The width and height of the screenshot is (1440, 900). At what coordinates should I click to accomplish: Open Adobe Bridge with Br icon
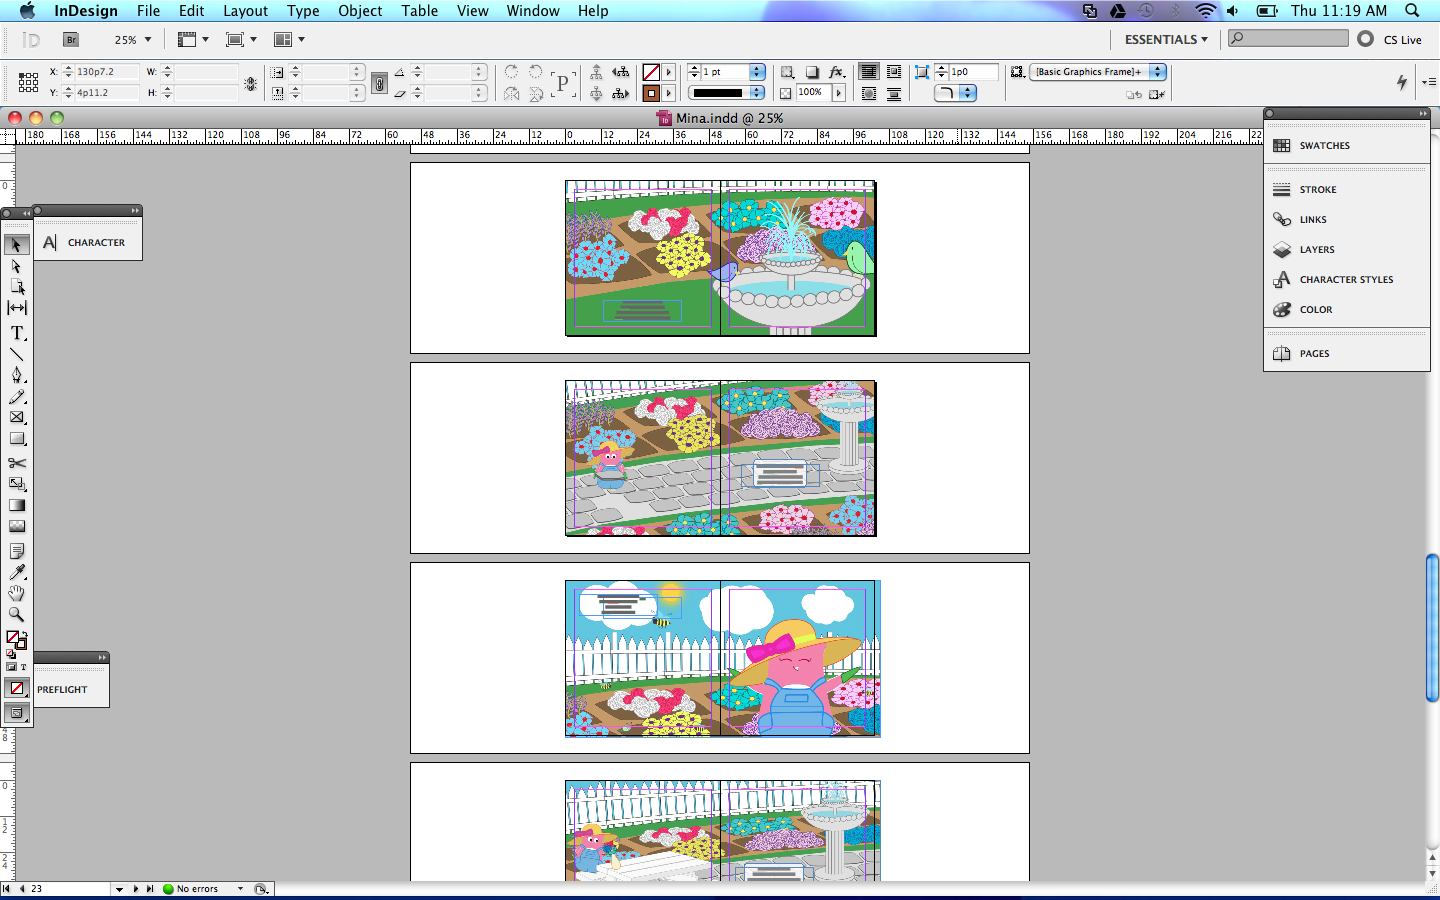[71, 40]
